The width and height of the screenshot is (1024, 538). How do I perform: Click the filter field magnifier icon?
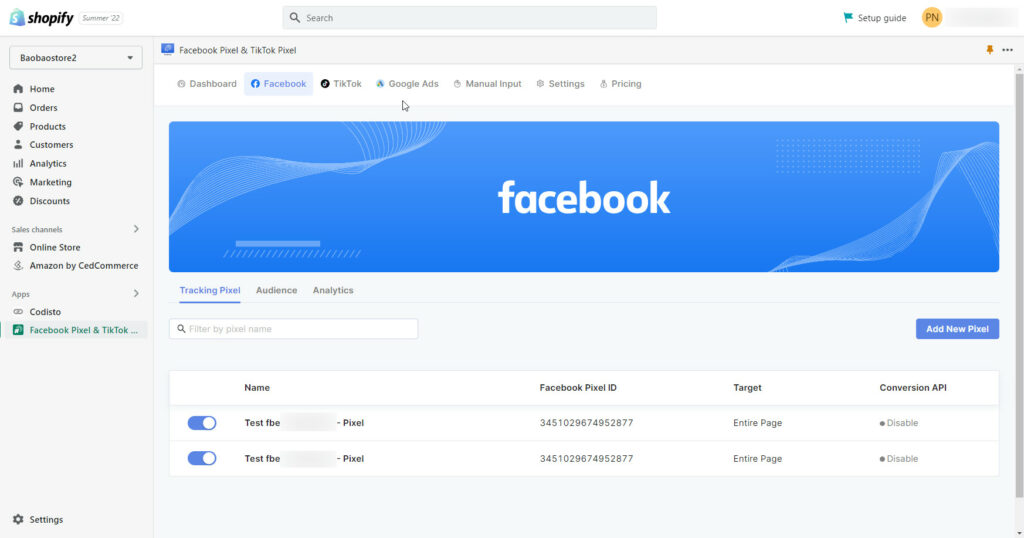tap(182, 329)
